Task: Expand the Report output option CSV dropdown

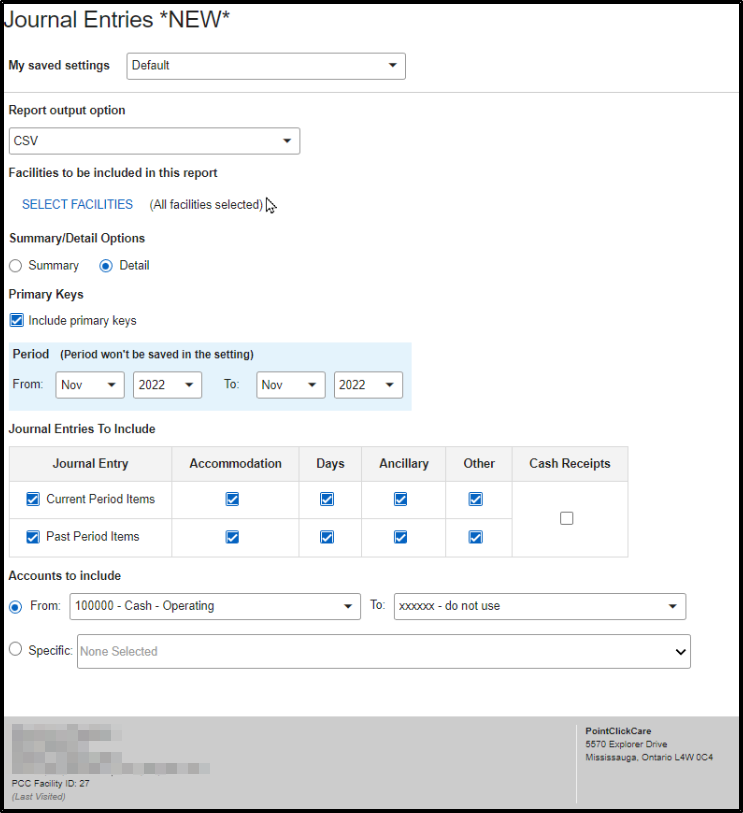Action: 154,141
